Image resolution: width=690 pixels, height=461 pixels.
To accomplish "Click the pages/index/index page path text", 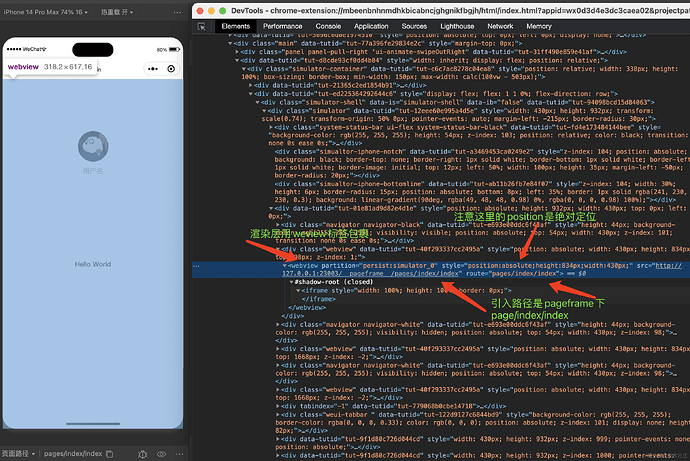I will tap(73, 454).
